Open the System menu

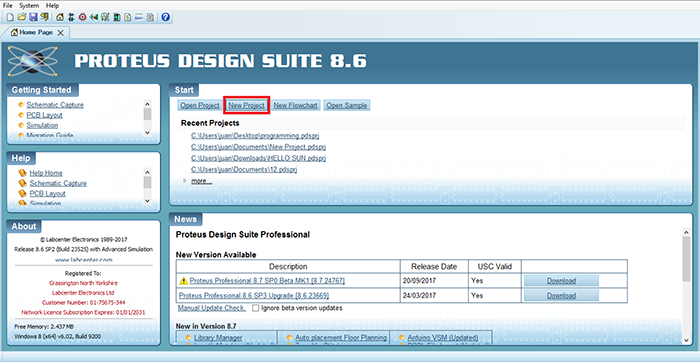[29, 5]
